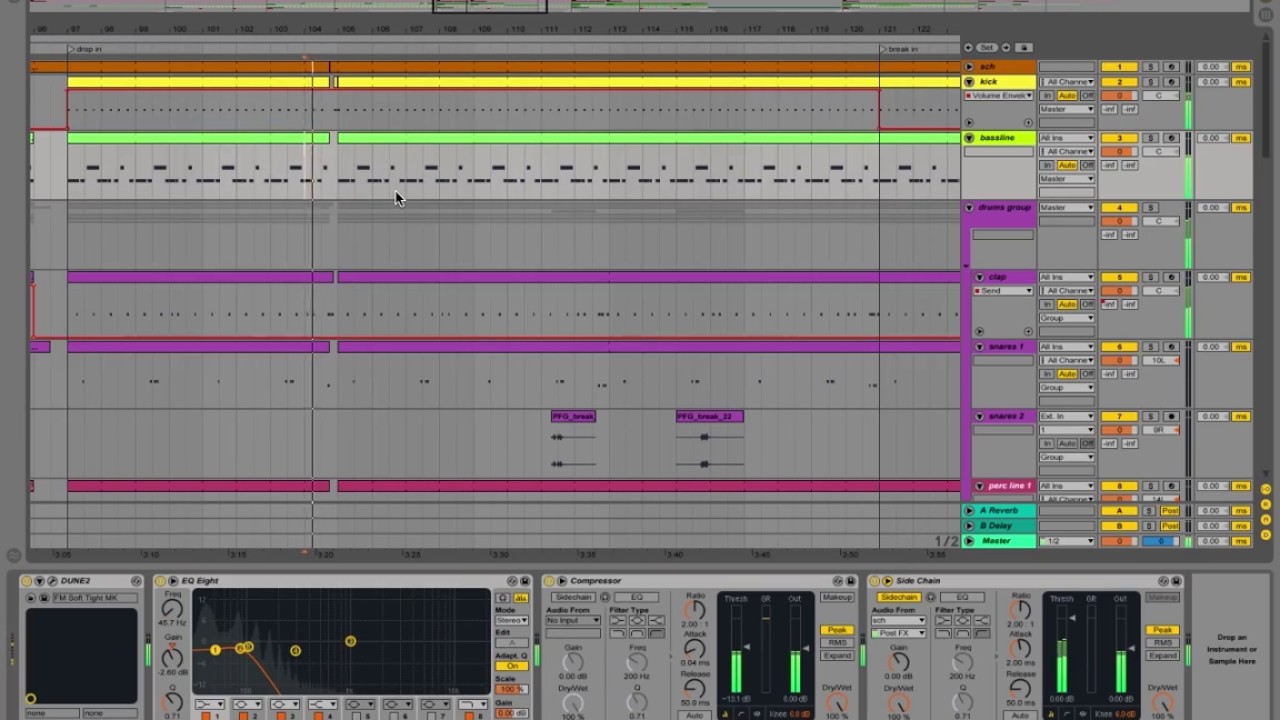Go to previous locator arrow
This screenshot has height=720, width=1280.
(x=968, y=47)
